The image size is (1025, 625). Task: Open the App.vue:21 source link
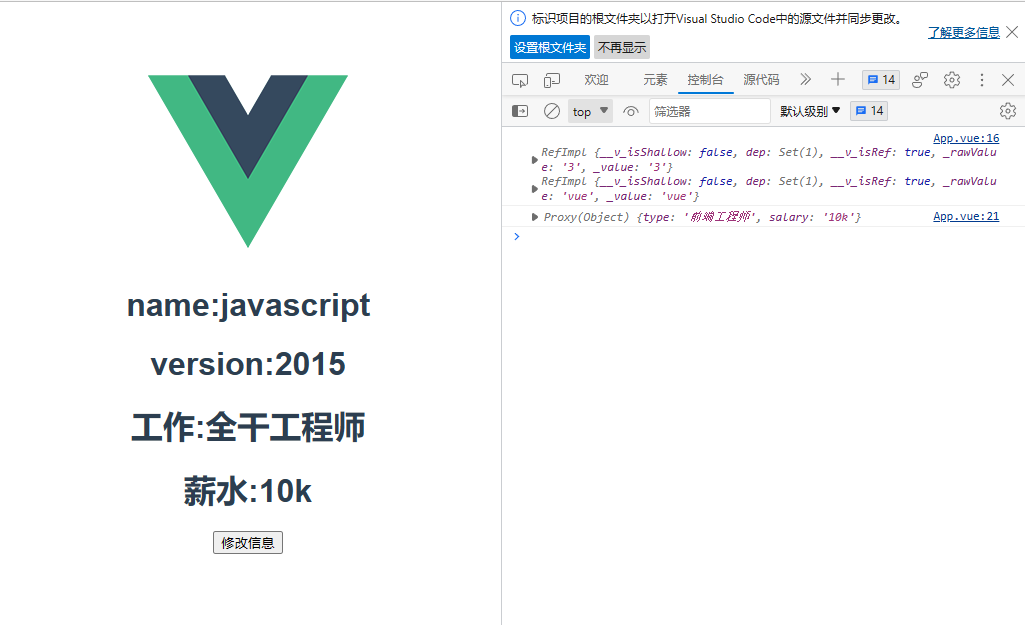(x=966, y=216)
